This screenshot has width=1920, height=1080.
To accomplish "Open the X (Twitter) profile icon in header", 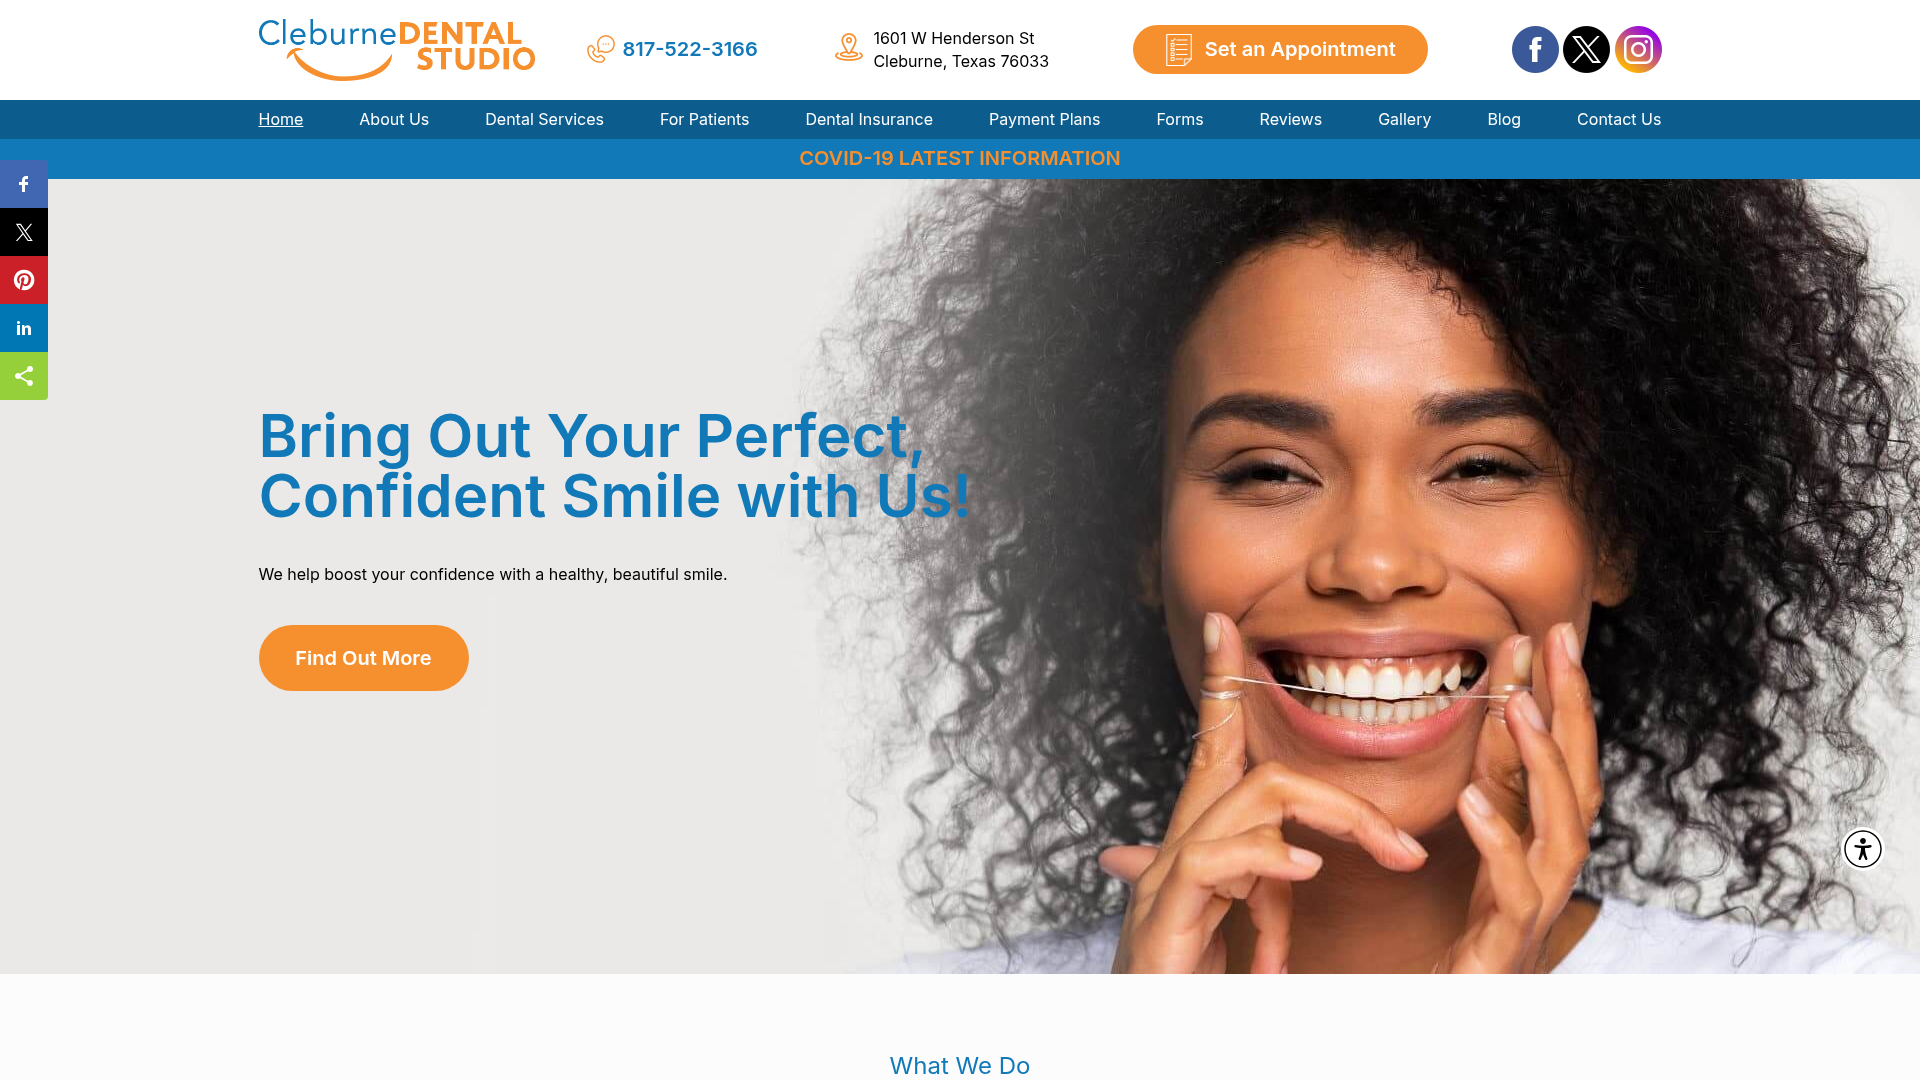I will click(x=1586, y=49).
